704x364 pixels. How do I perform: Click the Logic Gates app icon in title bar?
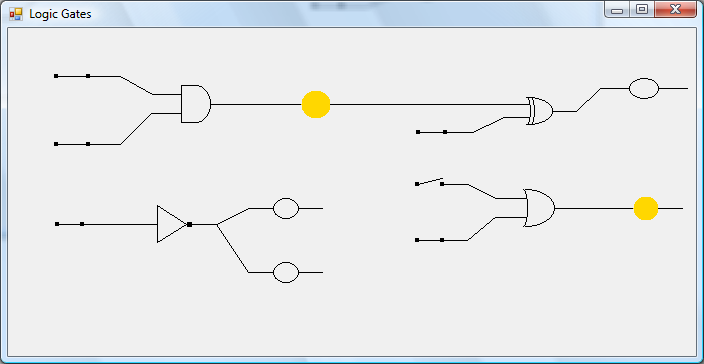16,14
